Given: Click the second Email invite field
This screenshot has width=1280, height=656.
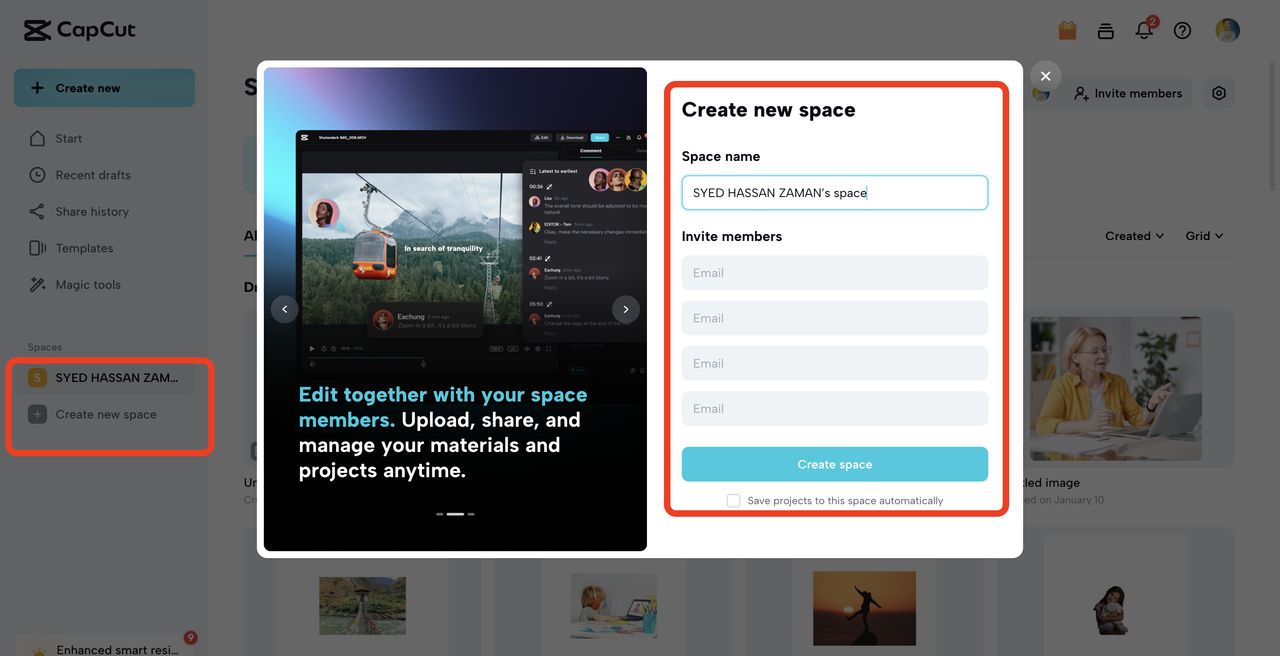Looking at the screenshot, I should [835, 318].
